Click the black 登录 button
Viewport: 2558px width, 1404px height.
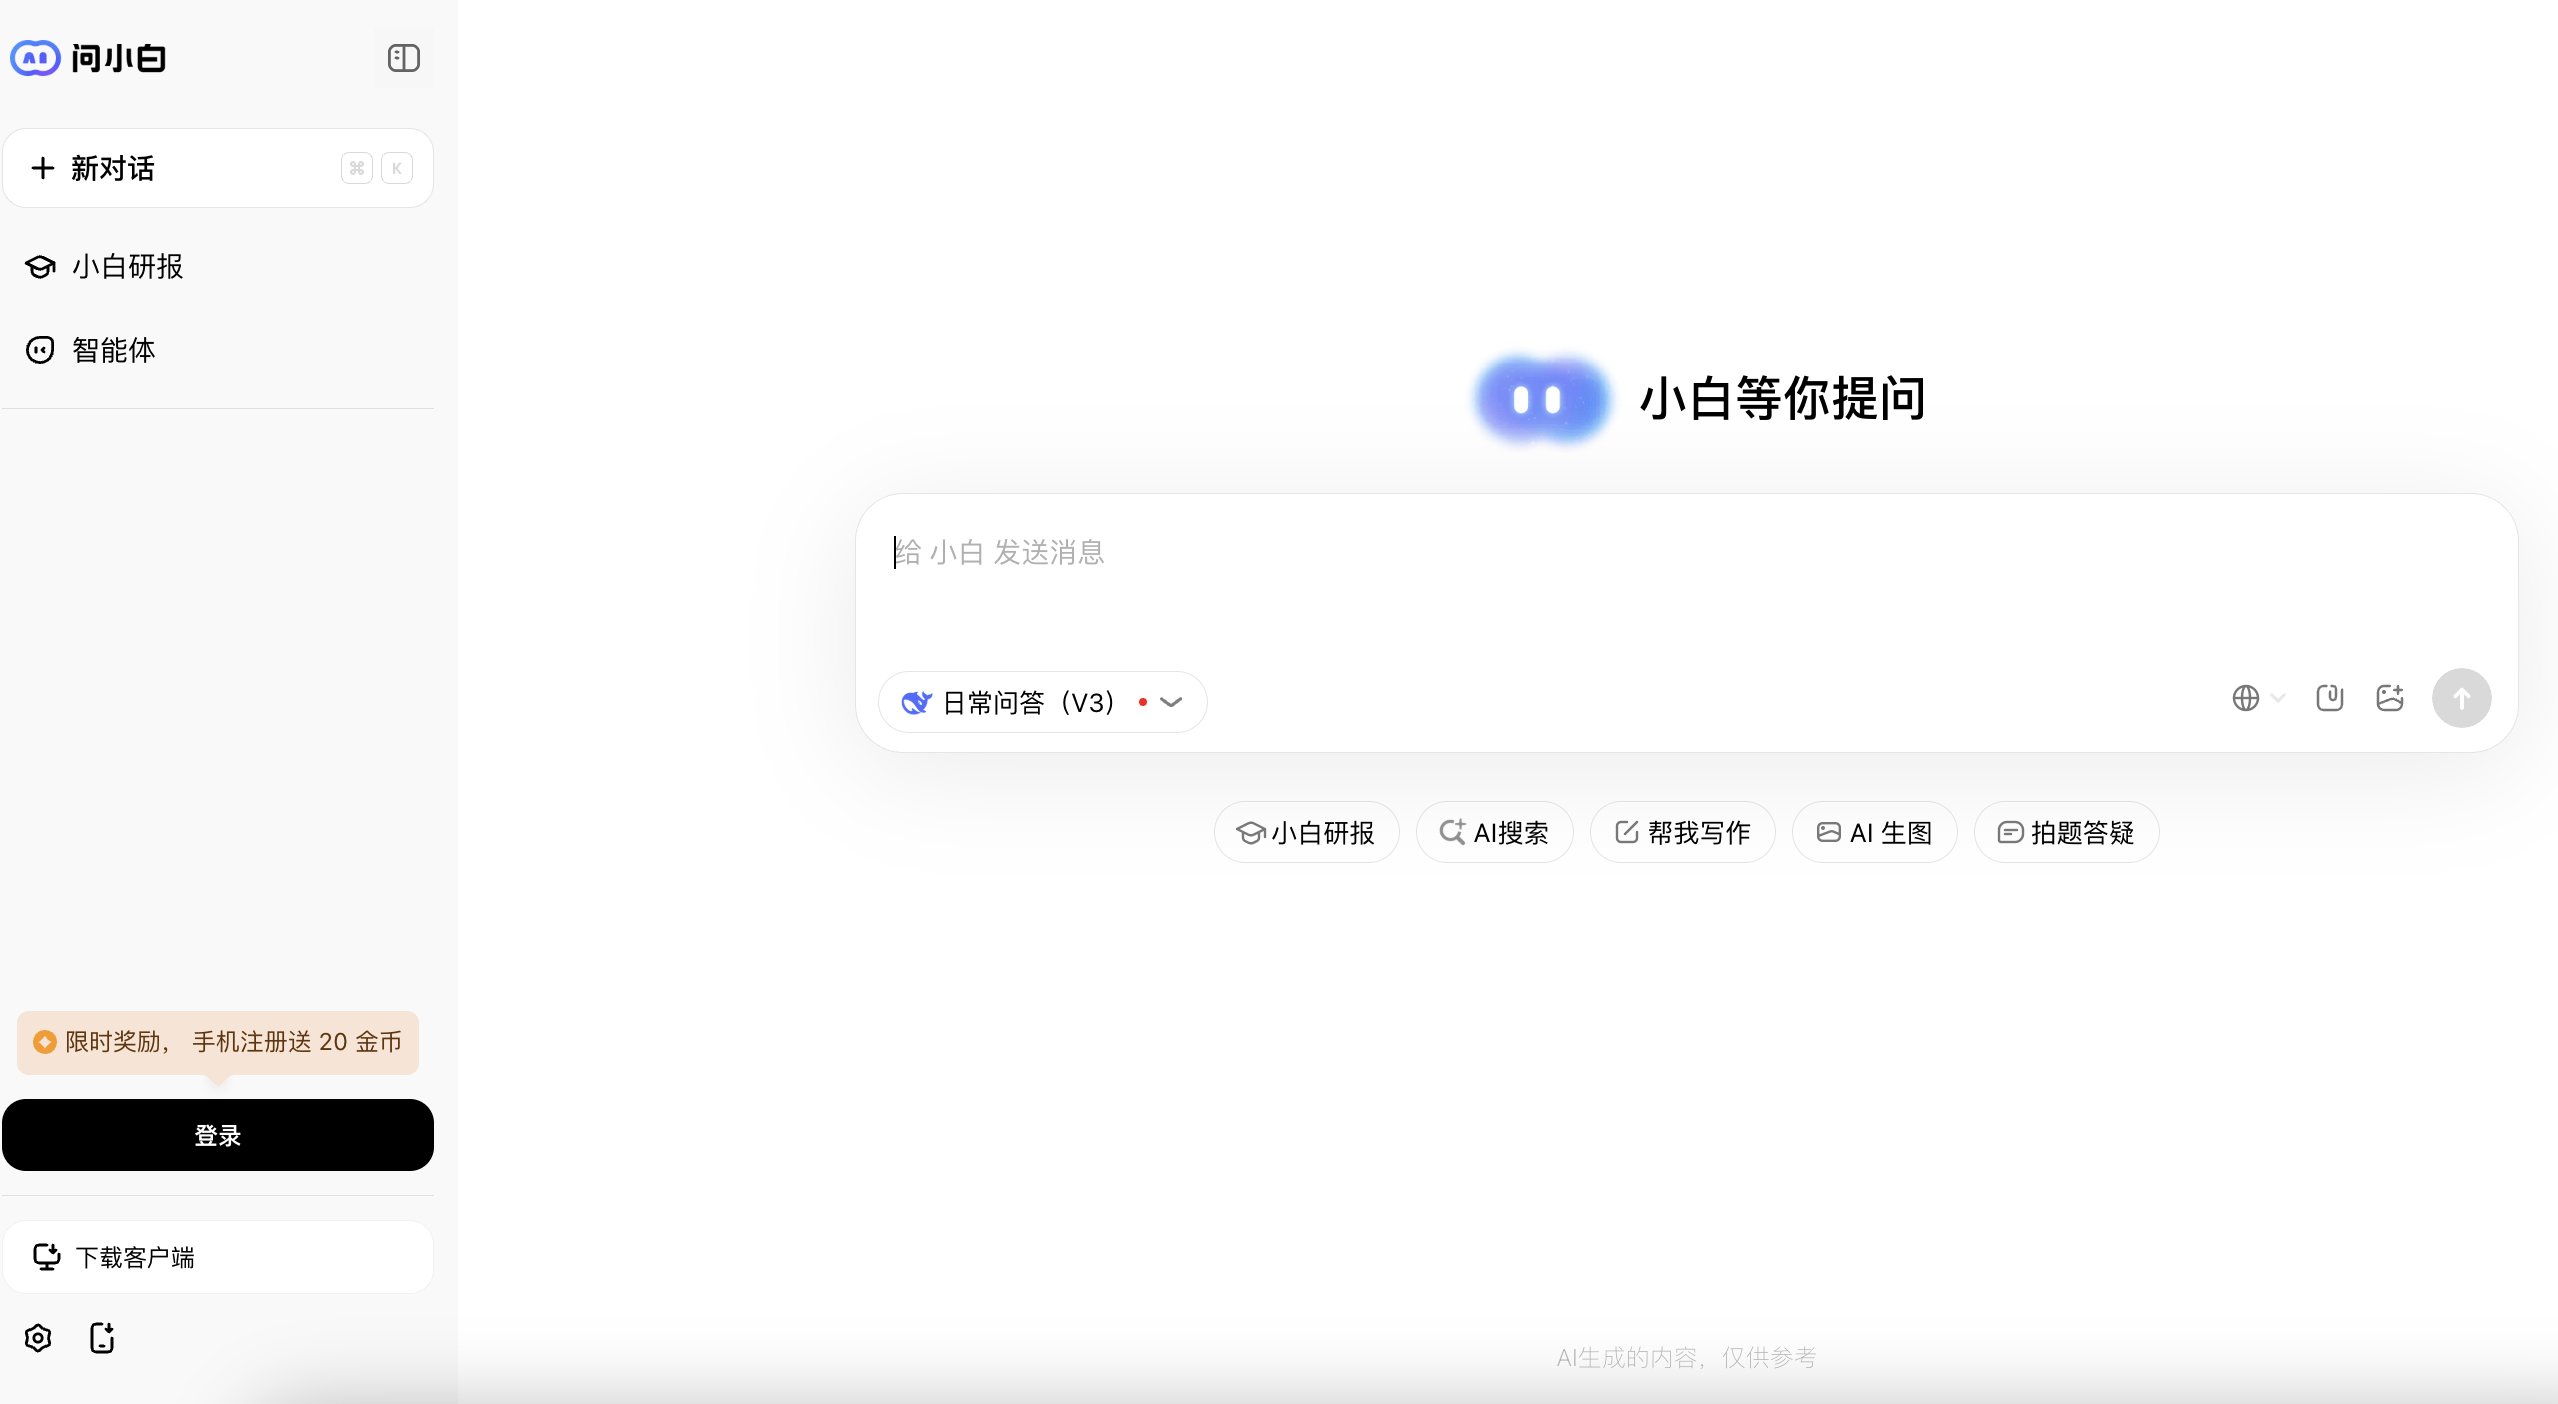click(217, 1135)
